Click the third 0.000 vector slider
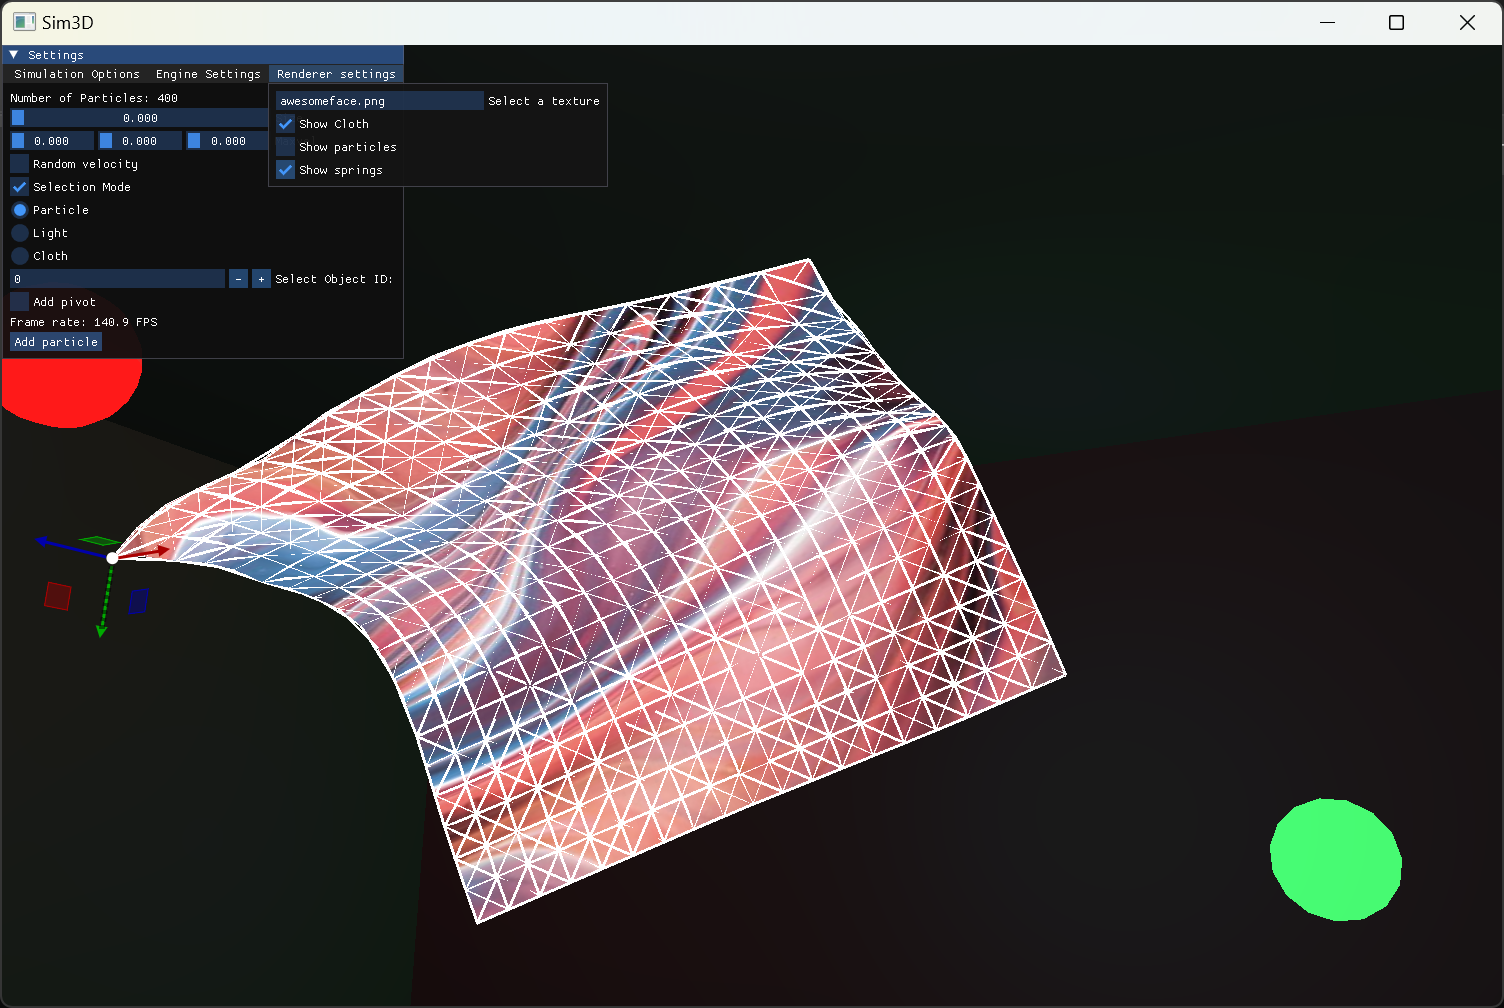1504x1008 pixels. pyautogui.click(x=228, y=141)
